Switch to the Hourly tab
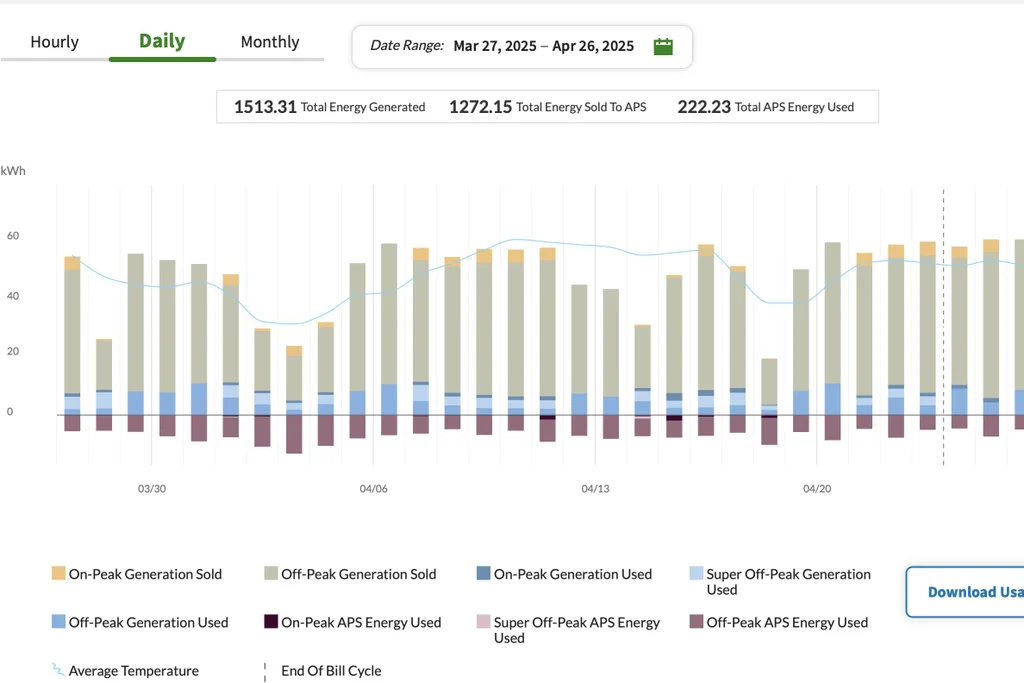1024x683 pixels. (54, 42)
